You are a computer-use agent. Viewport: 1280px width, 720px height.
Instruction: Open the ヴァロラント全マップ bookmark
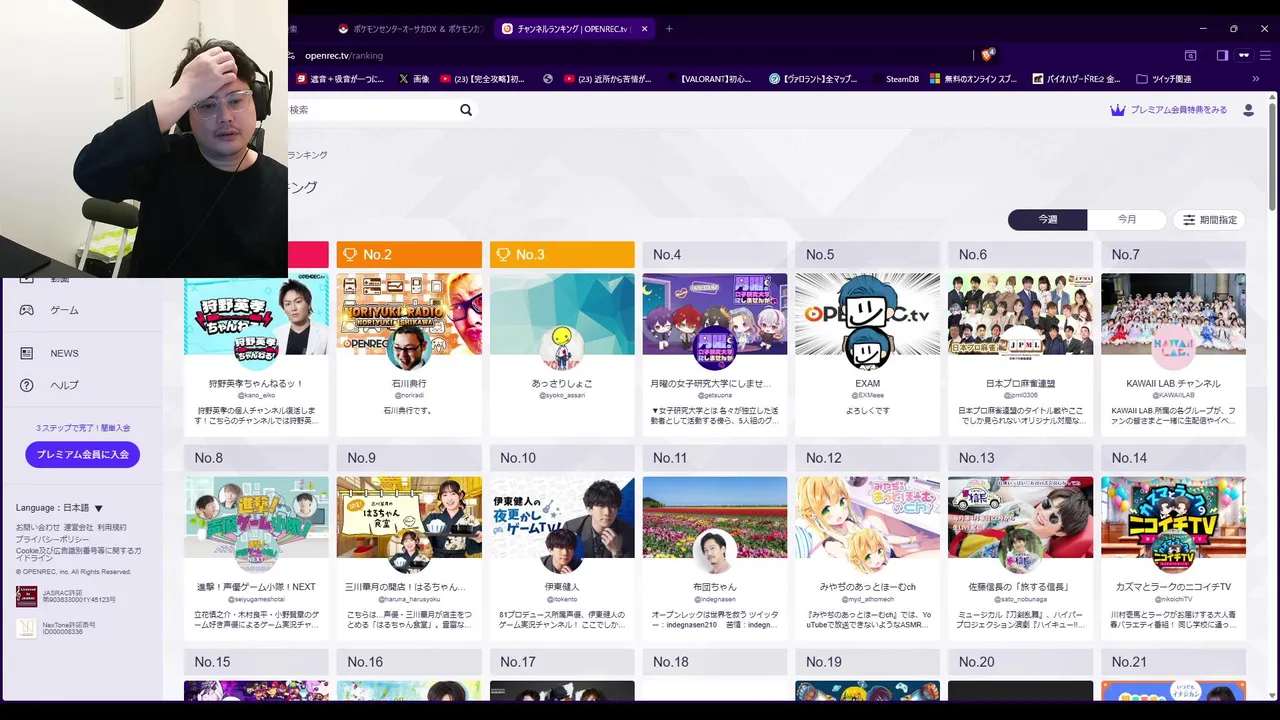[x=813, y=79]
